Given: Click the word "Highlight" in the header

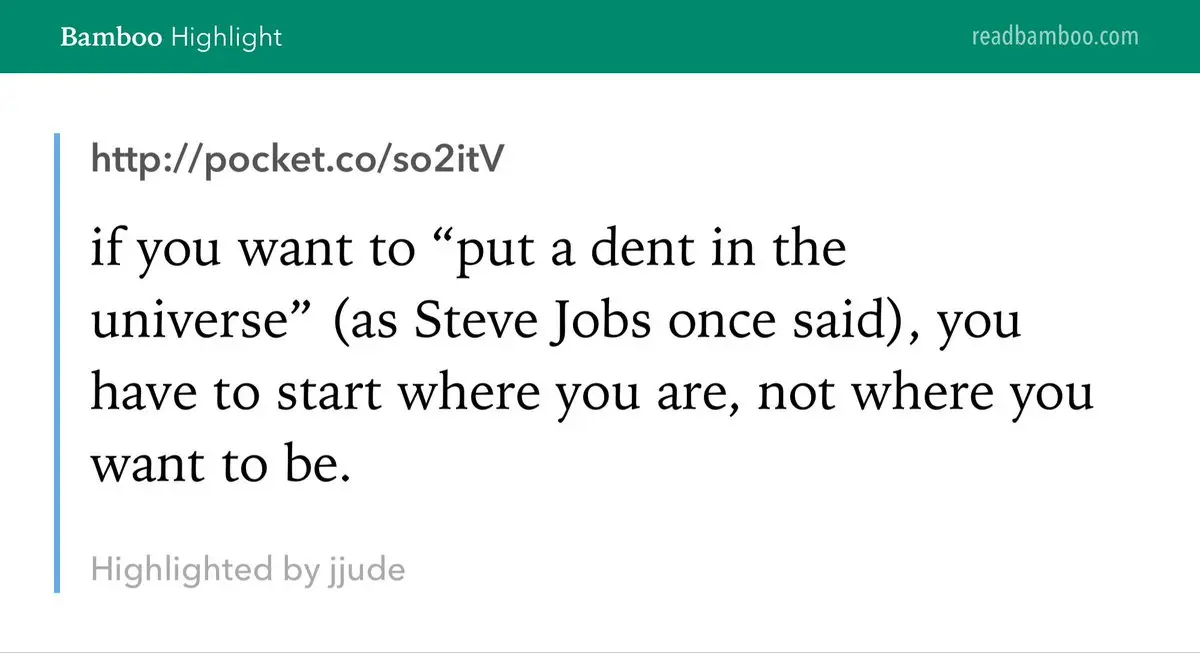Looking at the screenshot, I should point(227,38).
